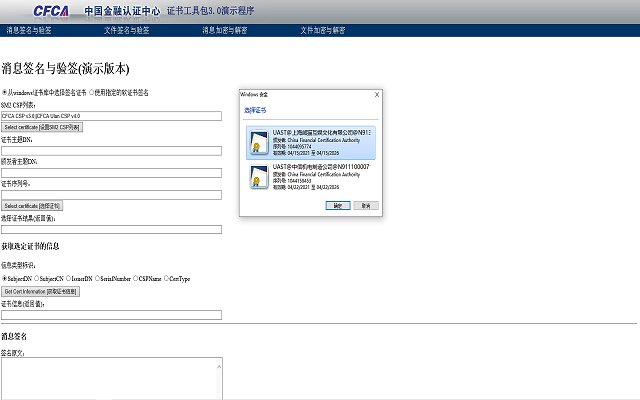Close the Windows Security dialog with X
This screenshot has height=400, width=640.
pyautogui.click(x=377, y=95)
